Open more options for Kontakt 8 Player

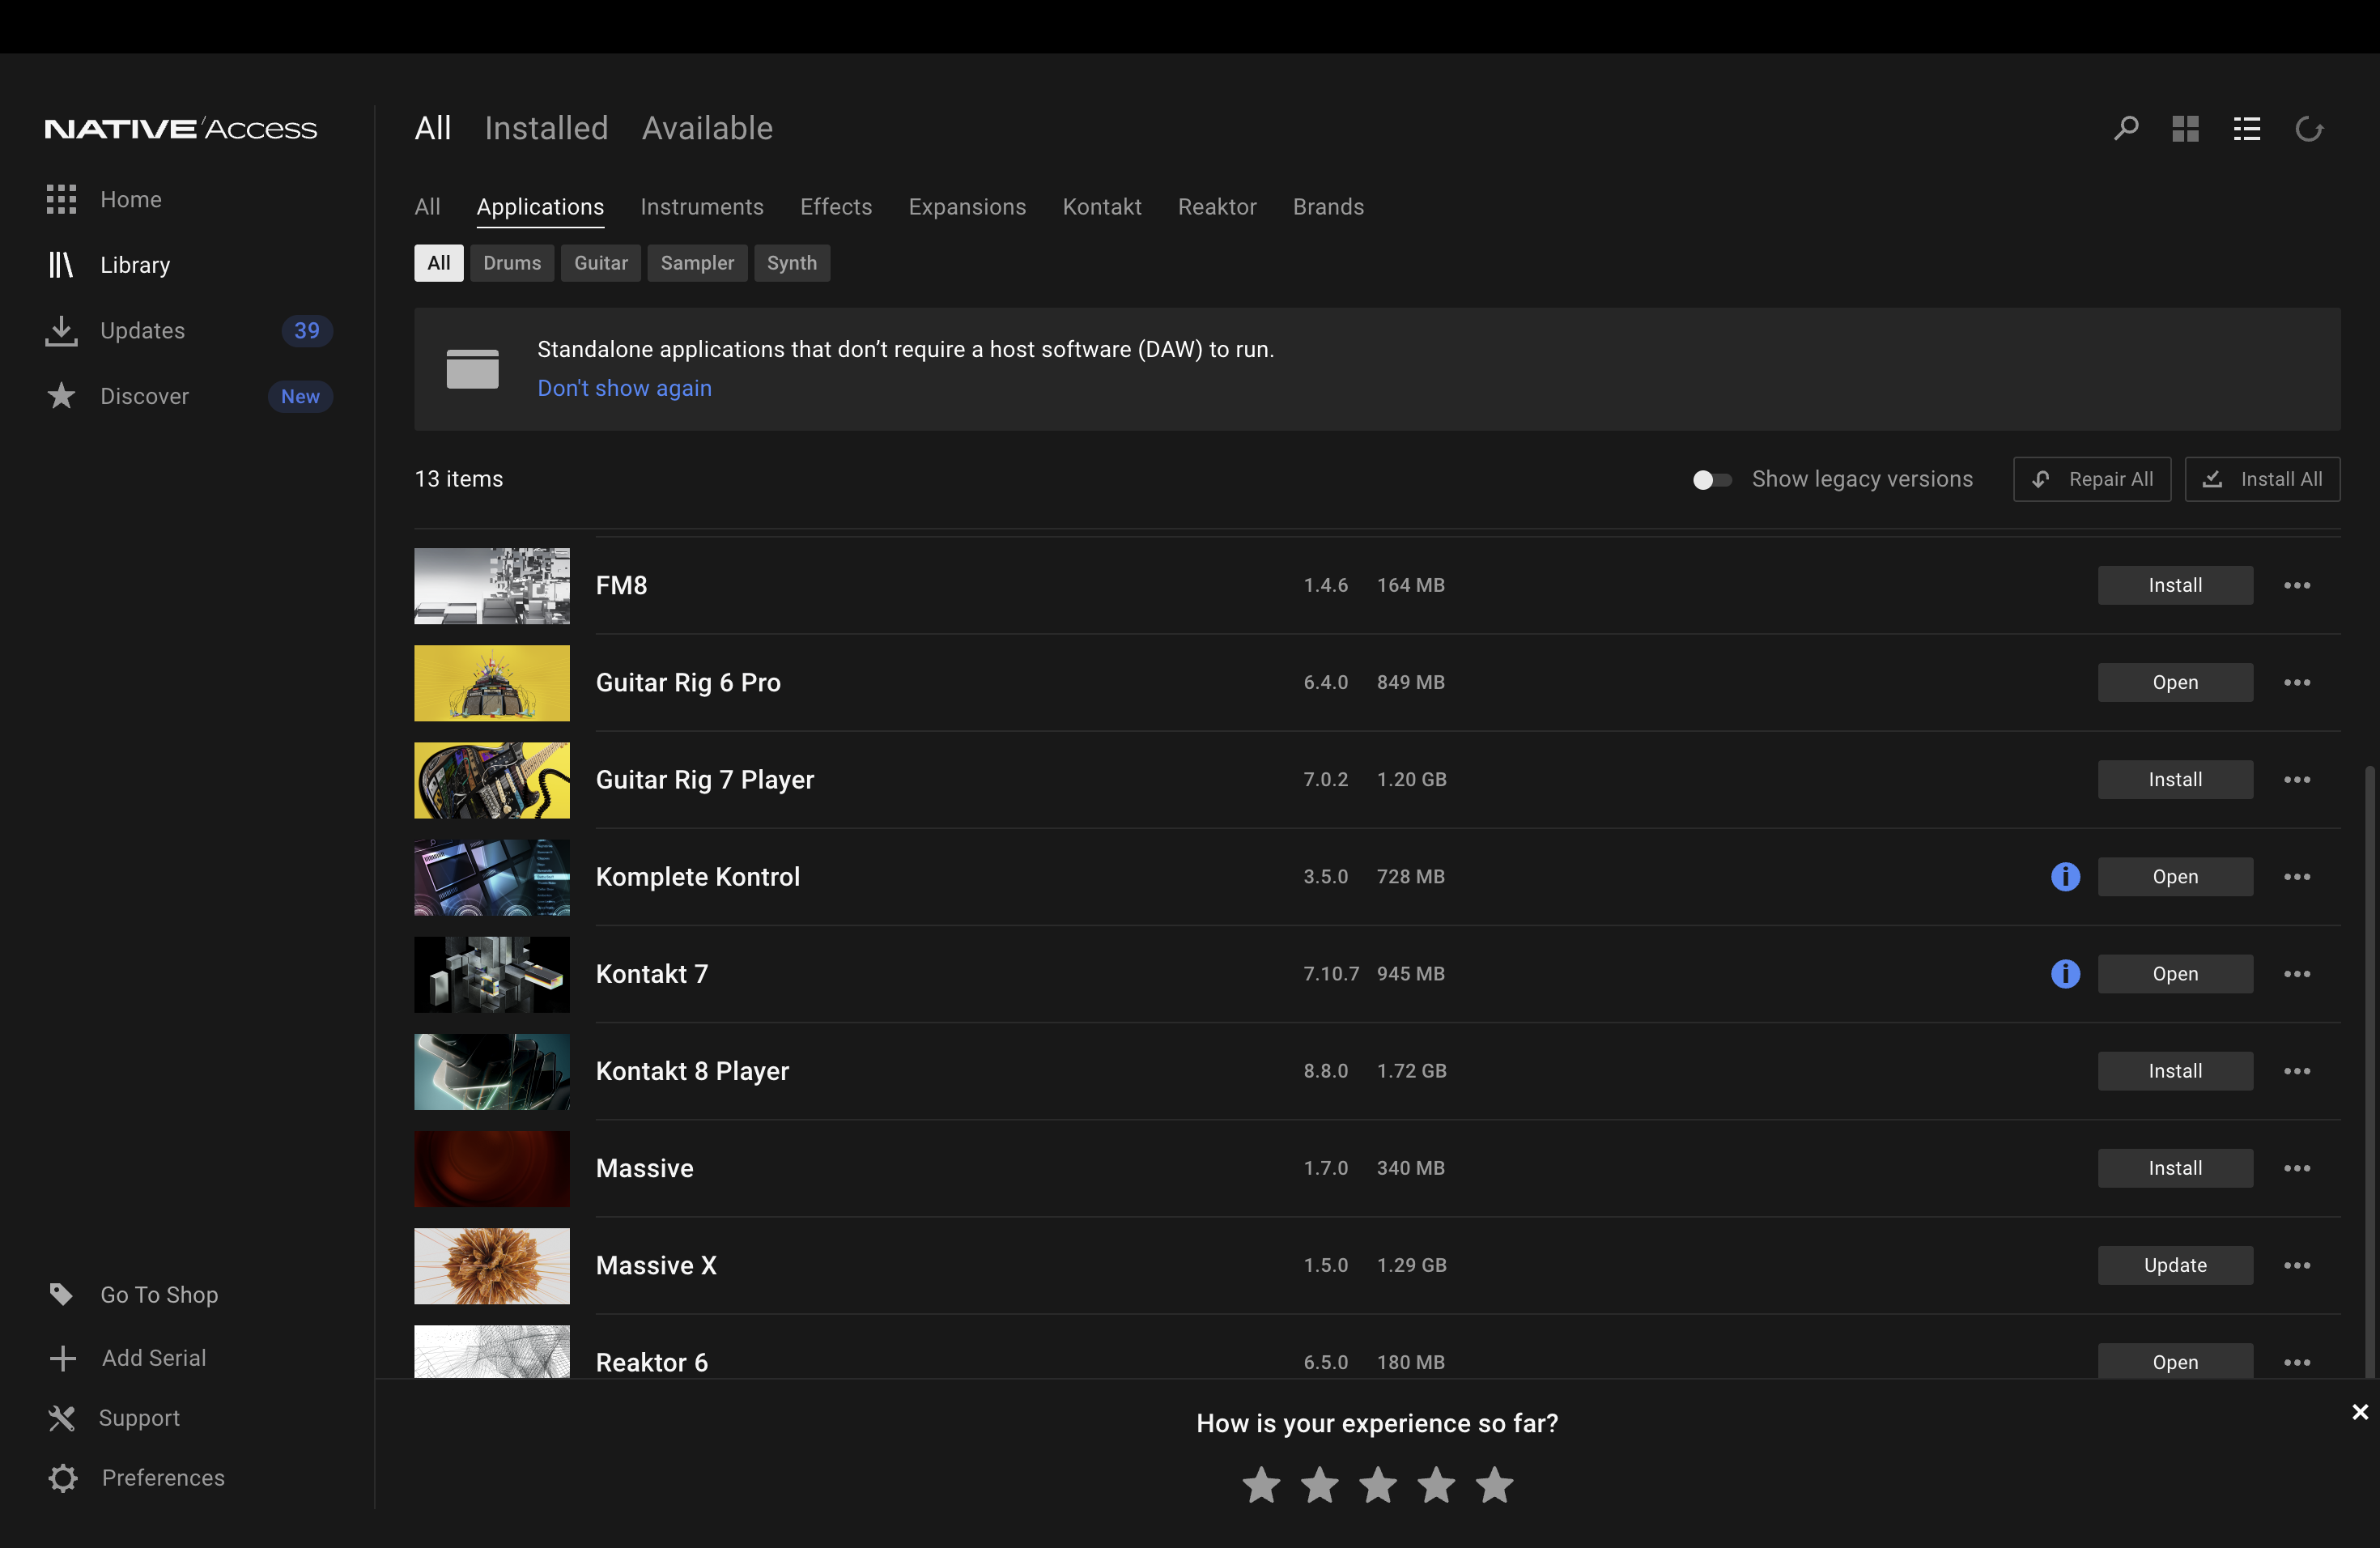[2297, 1071]
